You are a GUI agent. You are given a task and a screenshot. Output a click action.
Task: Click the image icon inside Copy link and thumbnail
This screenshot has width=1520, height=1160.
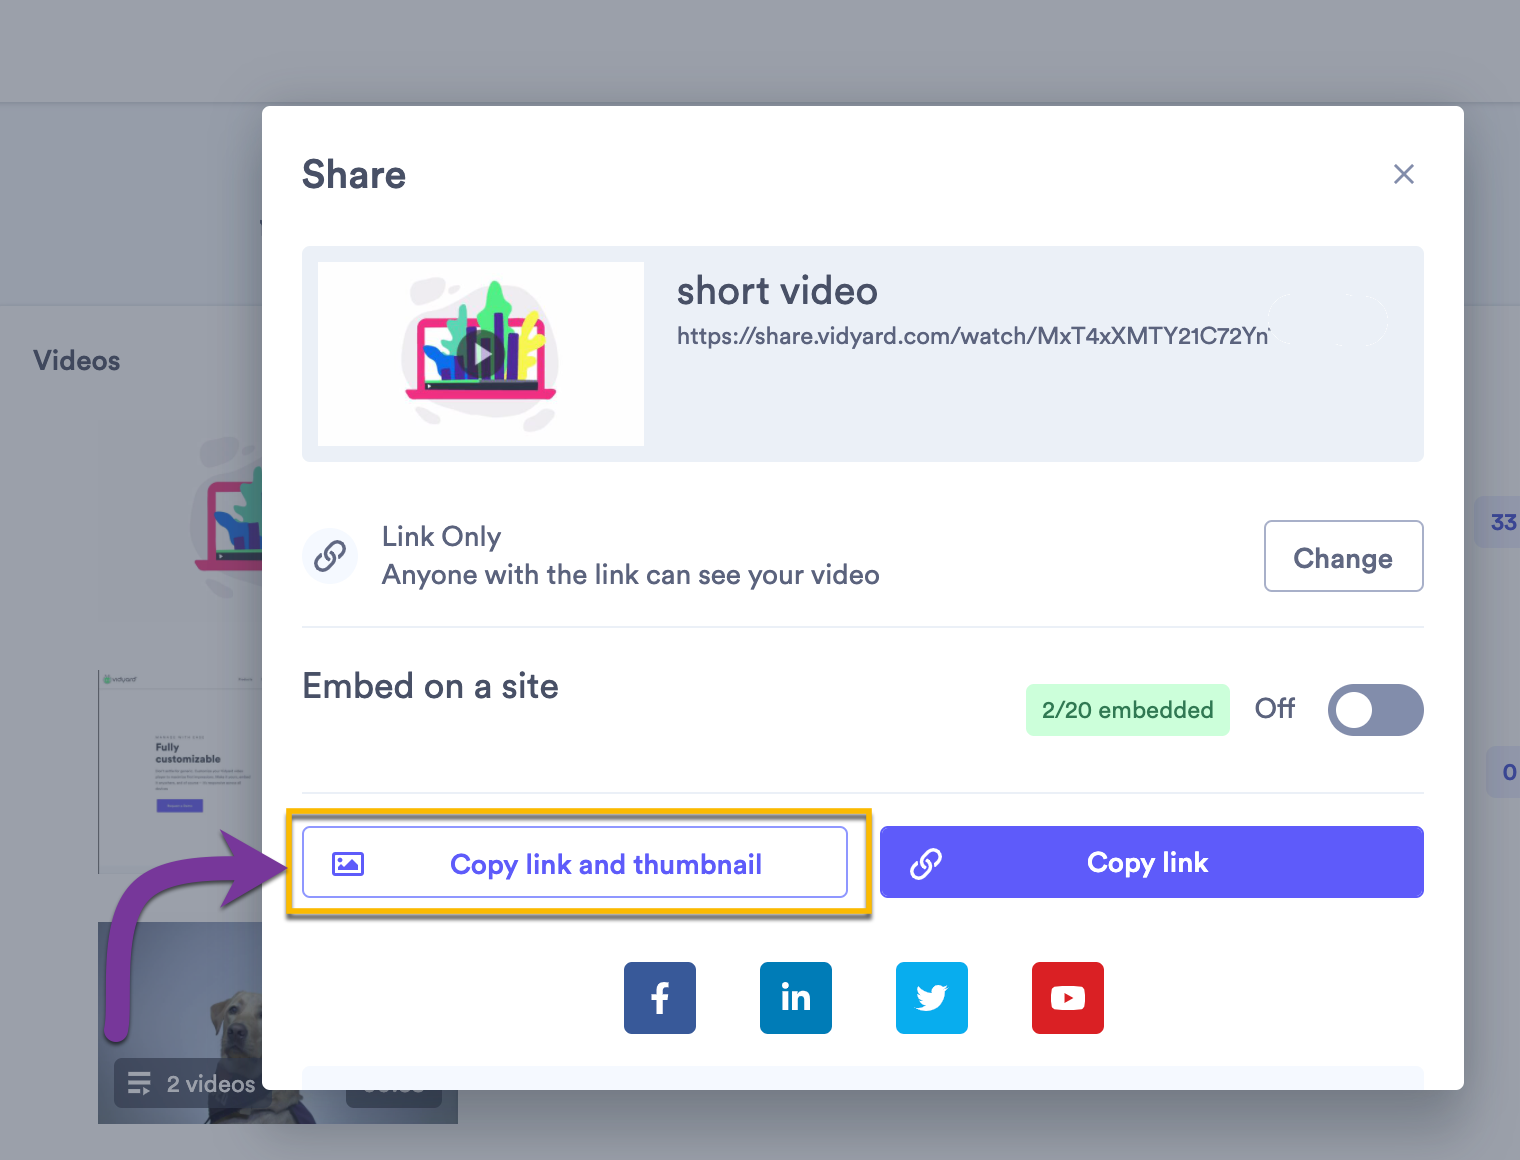pyautogui.click(x=349, y=862)
